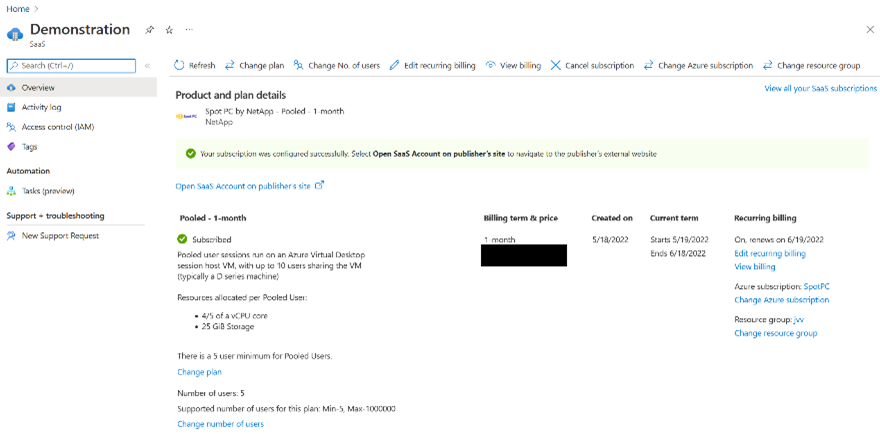The width and height of the screenshot is (880, 434).
Task: Click the Cancel subscription X icon
Action: (x=555, y=65)
